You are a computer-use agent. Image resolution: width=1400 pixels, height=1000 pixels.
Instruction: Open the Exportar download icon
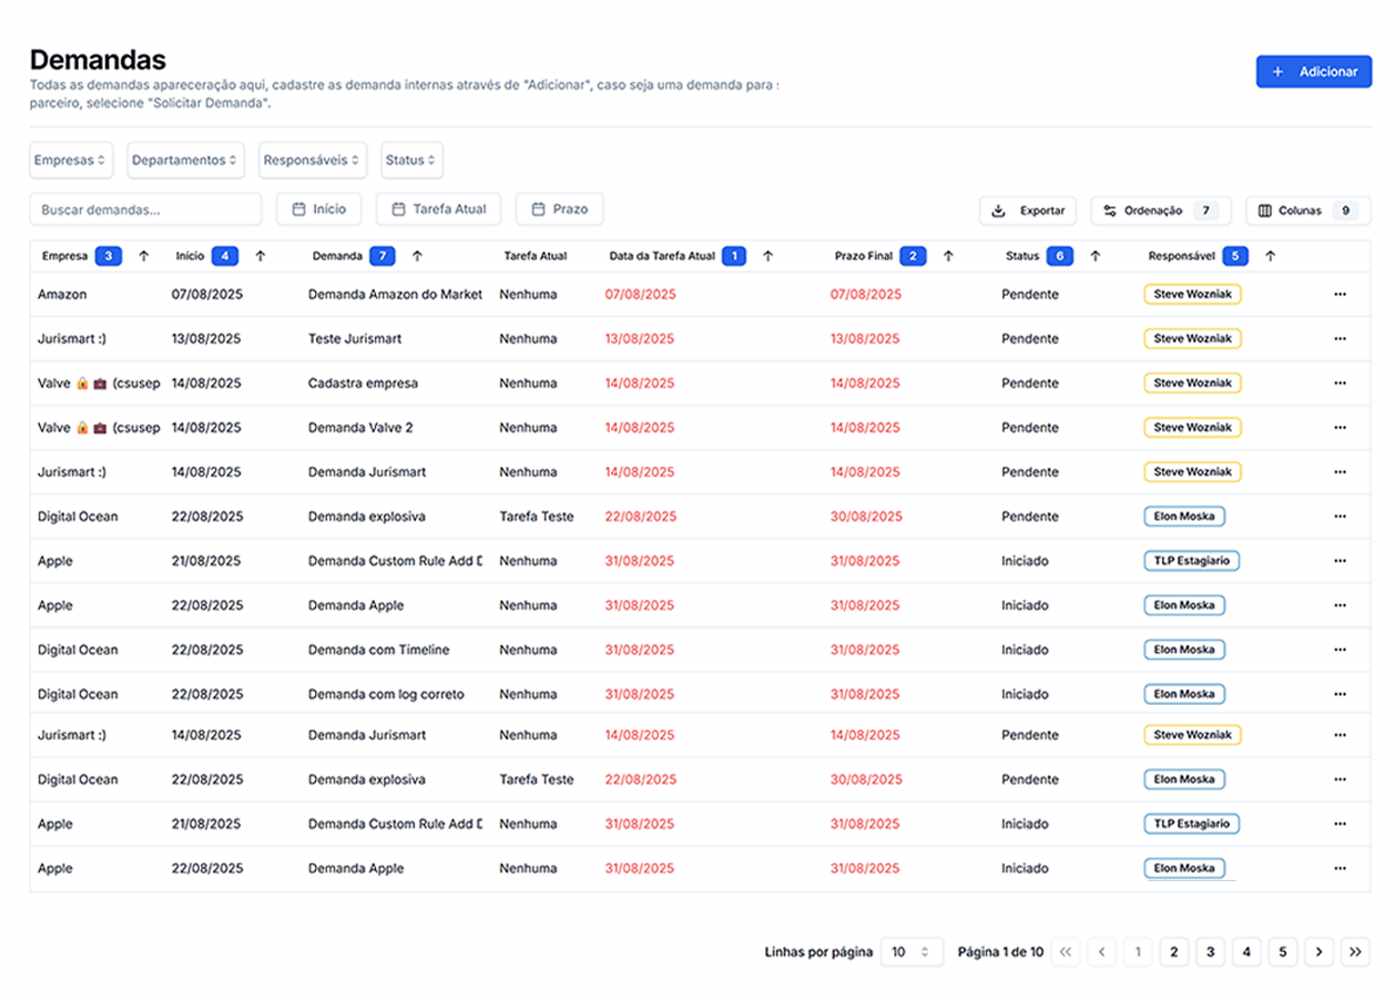coord(997,210)
